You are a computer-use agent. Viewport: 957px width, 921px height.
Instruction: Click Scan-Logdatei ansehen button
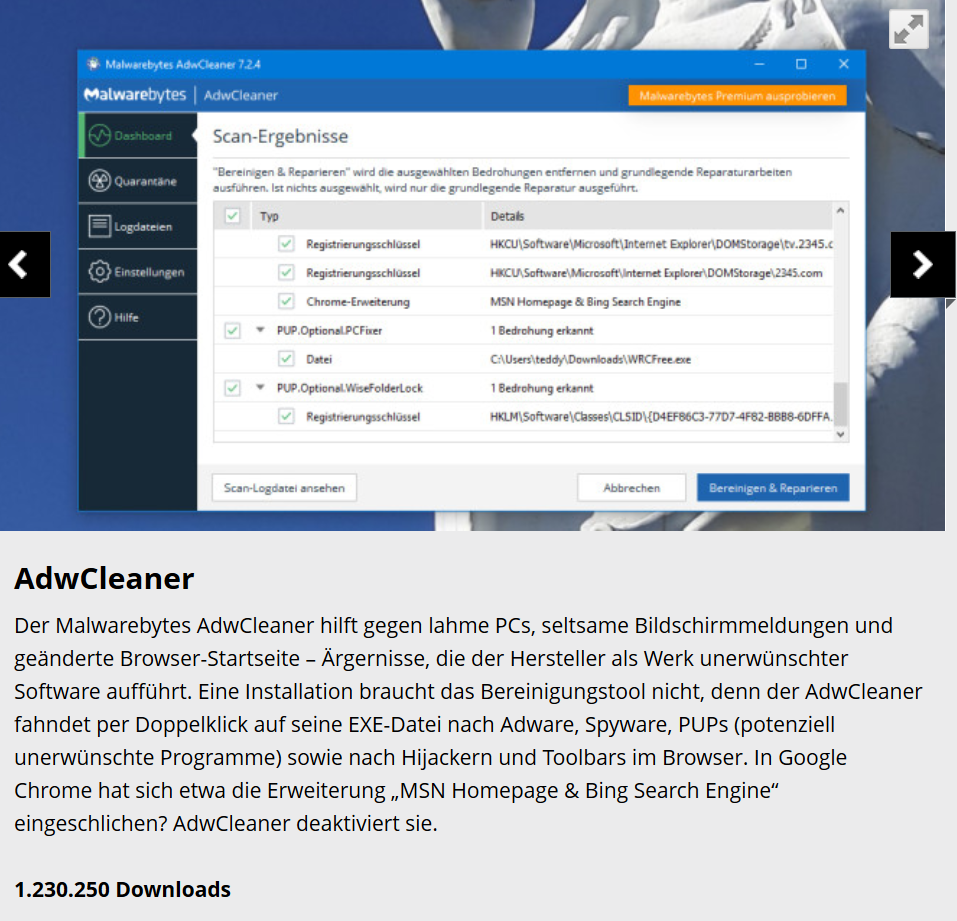click(x=284, y=488)
